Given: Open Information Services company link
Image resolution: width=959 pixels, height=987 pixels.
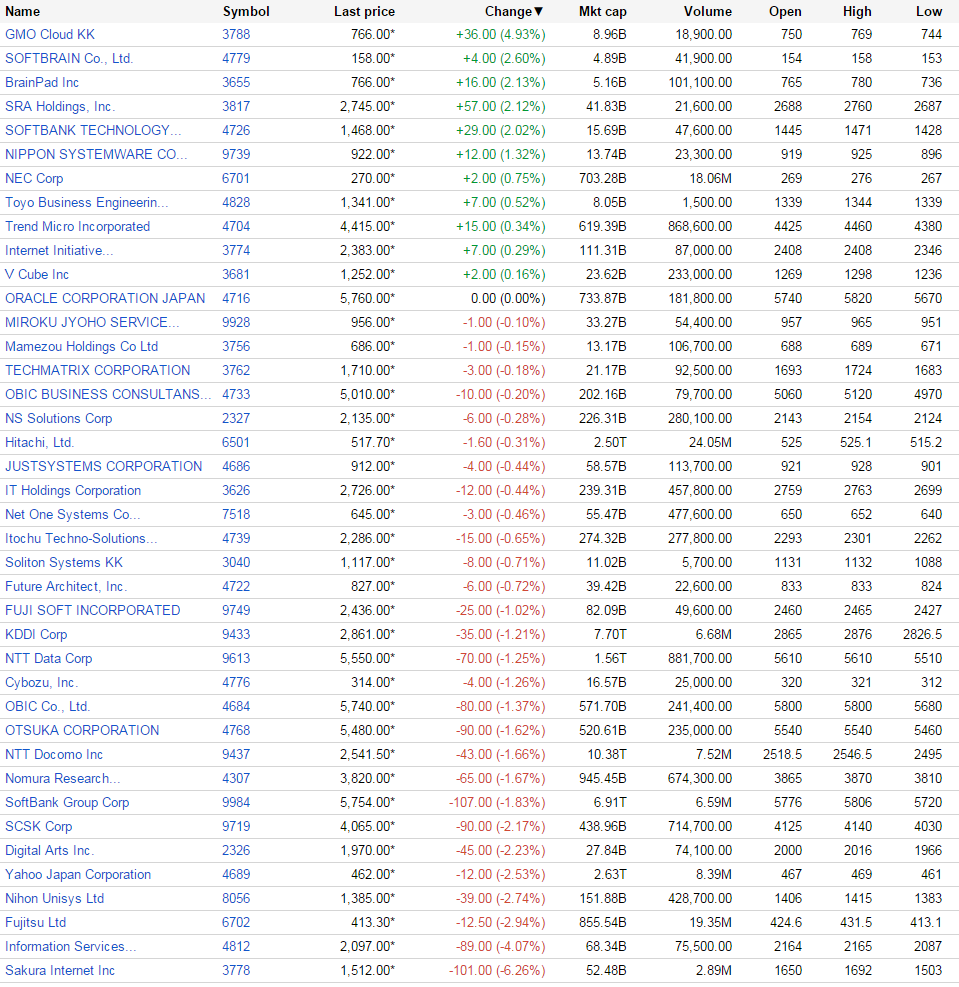Looking at the screenshot, I should coord(70,946).
